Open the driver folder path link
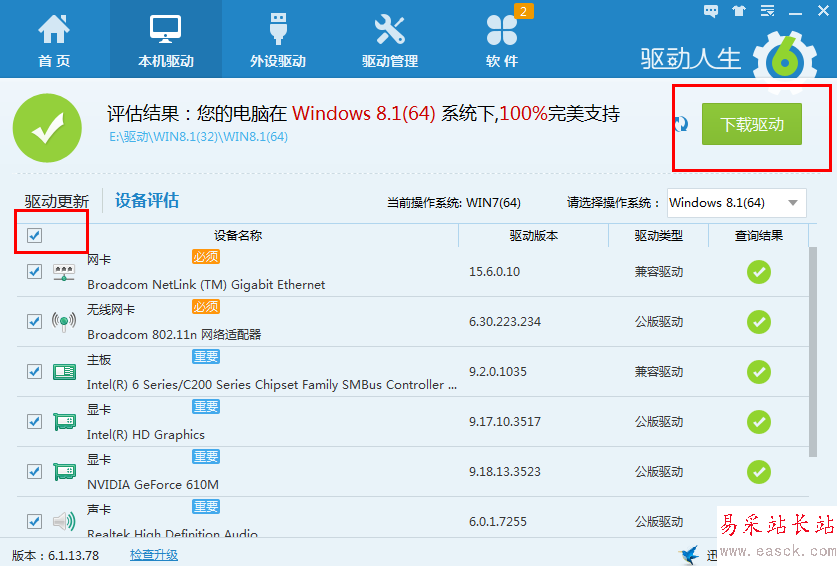 [x=199, y=137]
